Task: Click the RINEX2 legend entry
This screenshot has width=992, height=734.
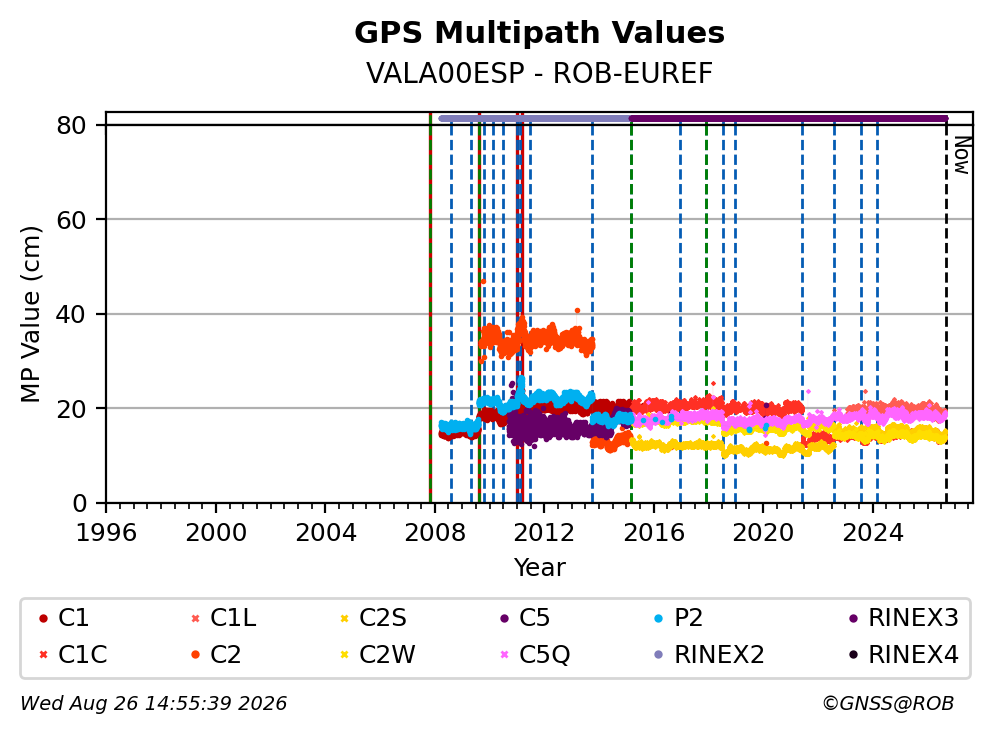Action: (x=709, y=655)
